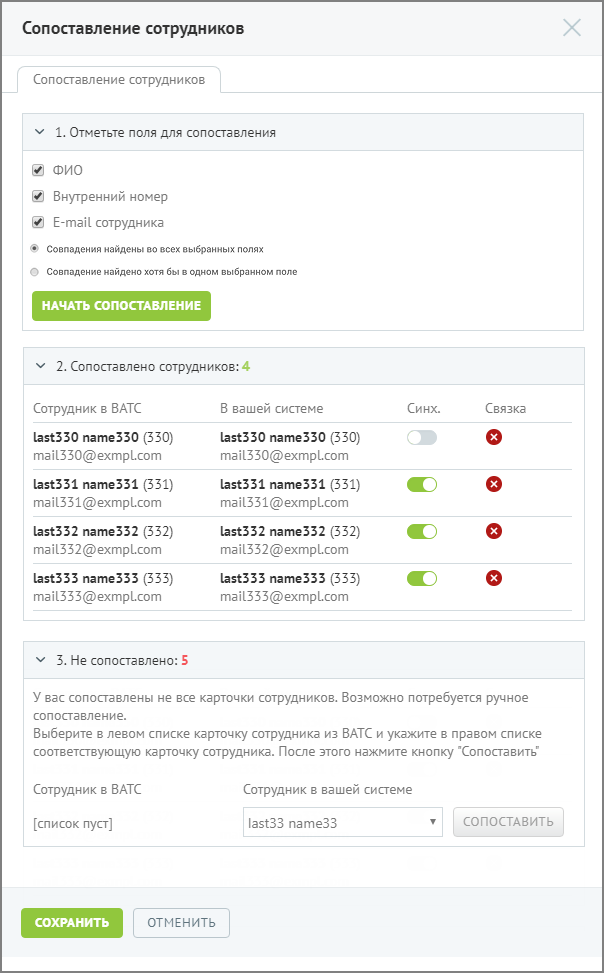Choose 'Совпадение найдено хотя бы в одном' option
604x973 pixels.
pos(35,272)
